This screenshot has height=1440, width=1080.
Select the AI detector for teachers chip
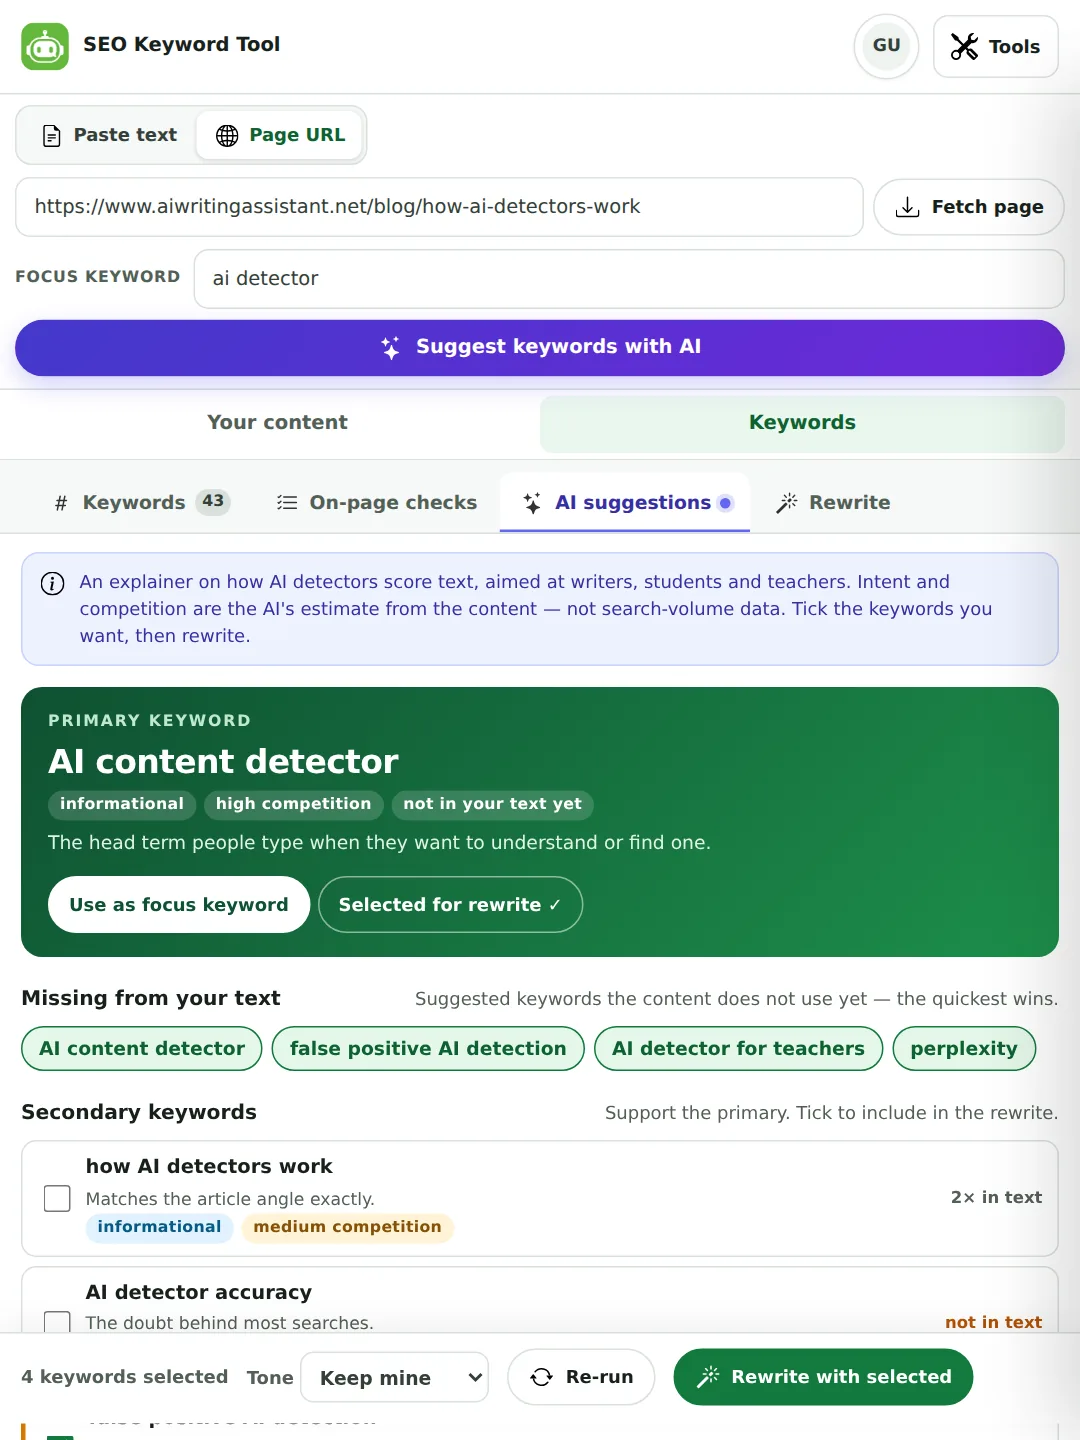tap(738, 1049)
